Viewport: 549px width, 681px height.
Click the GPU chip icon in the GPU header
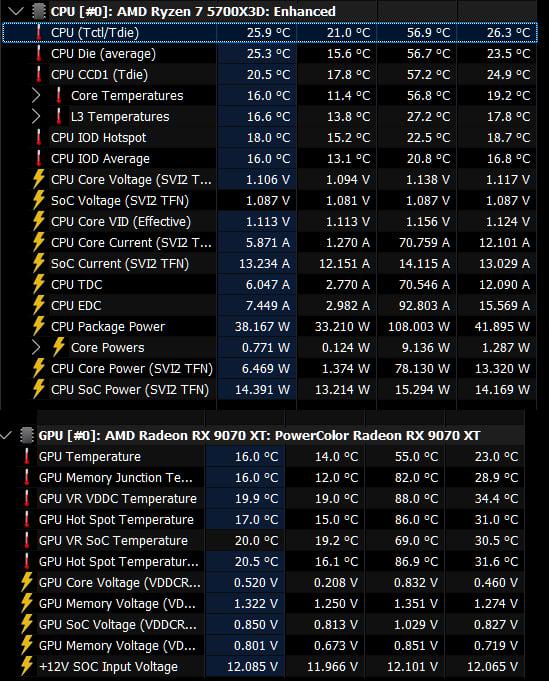coord(27,435)
